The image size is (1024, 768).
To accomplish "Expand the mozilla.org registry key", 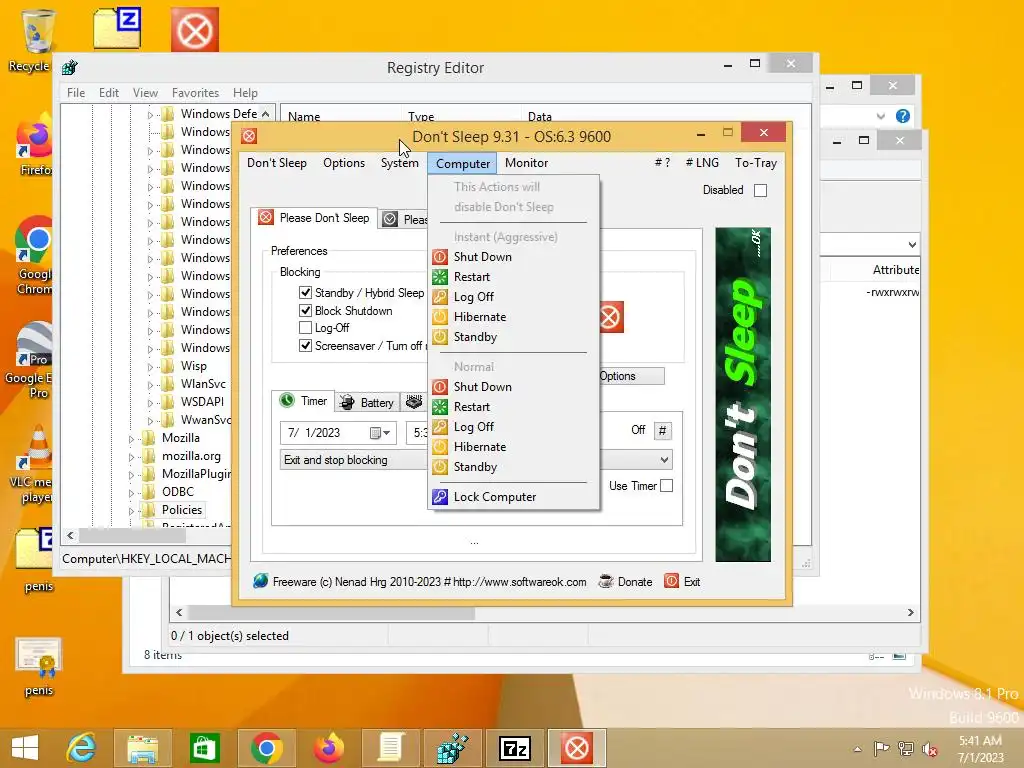I will coord(131,457).
